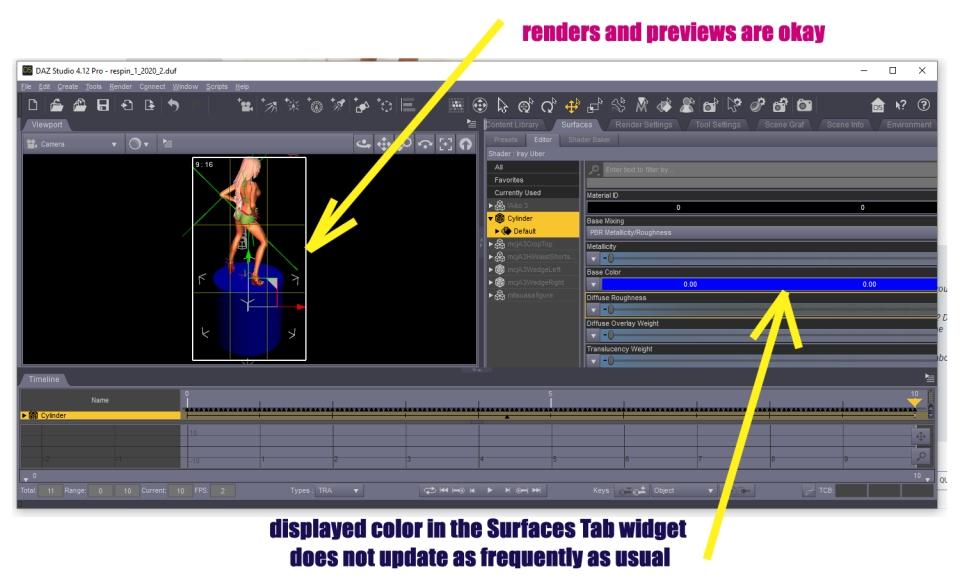The height and width of the screenshot is (576, 960).
Task: Open the Shader Baker sub-tab
Action: tap(588, 140)
